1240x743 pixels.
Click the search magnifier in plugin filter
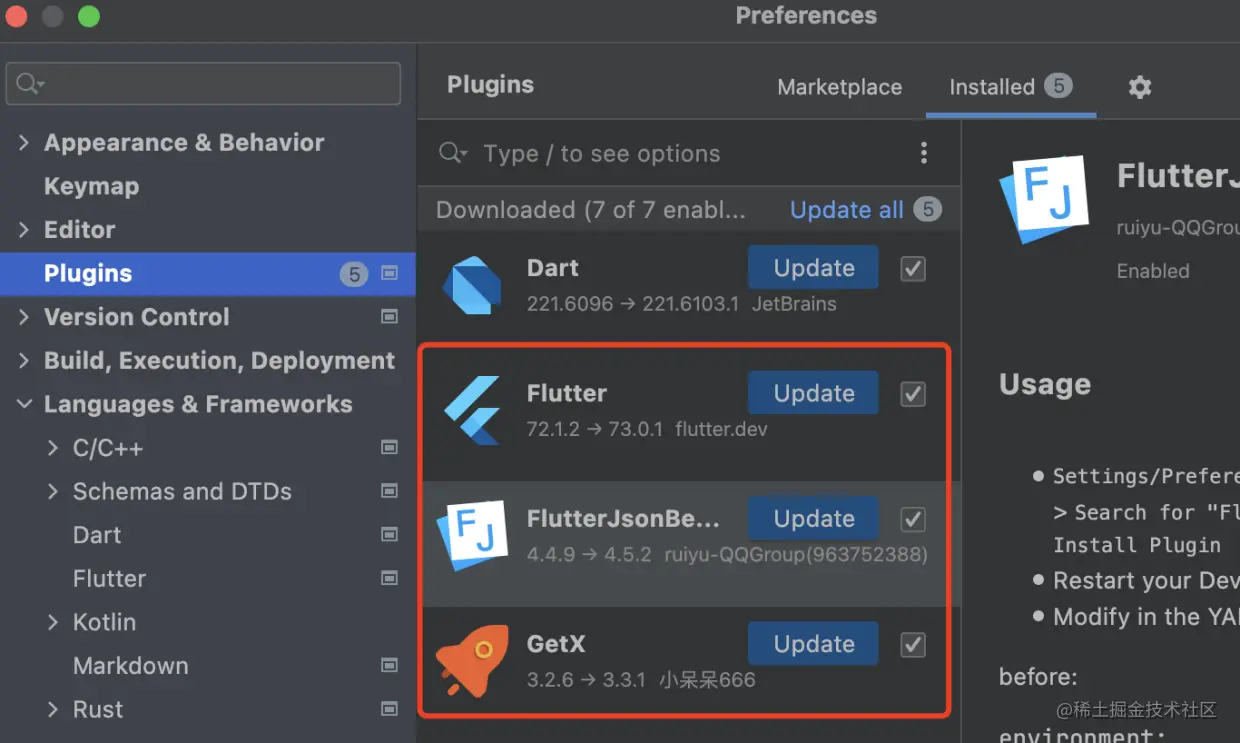point(452,153)
